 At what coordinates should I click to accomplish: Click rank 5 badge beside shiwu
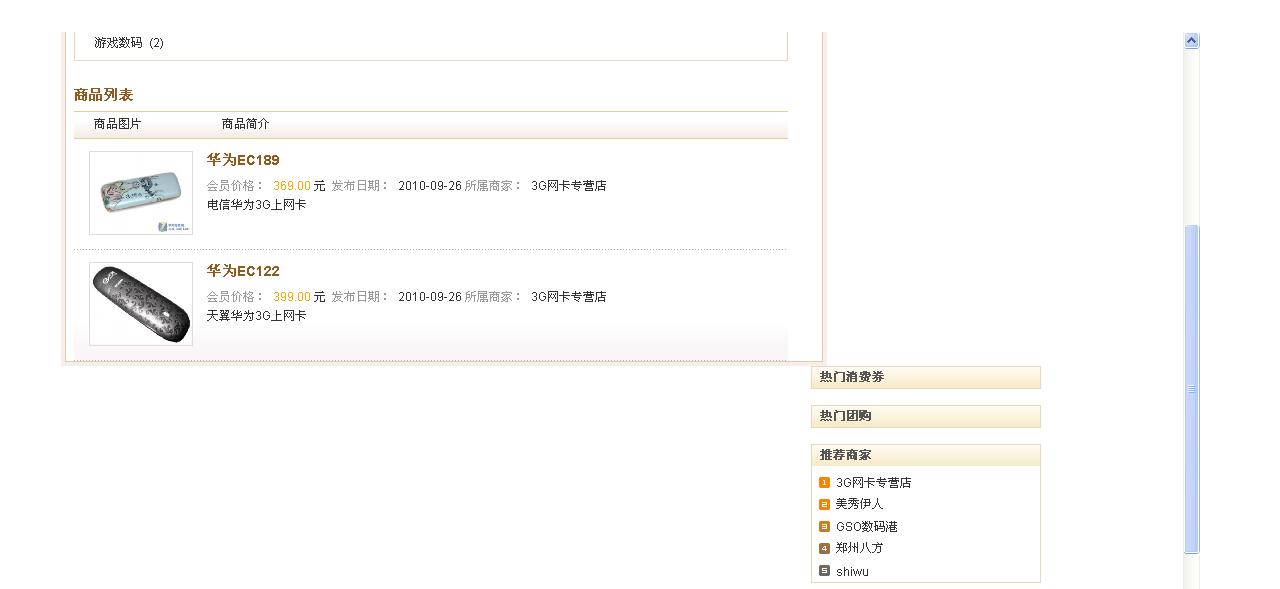click(825, 571)
